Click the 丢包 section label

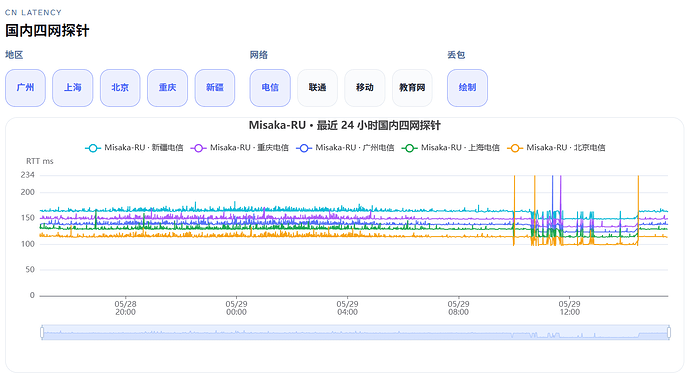(x=456, y=55)
